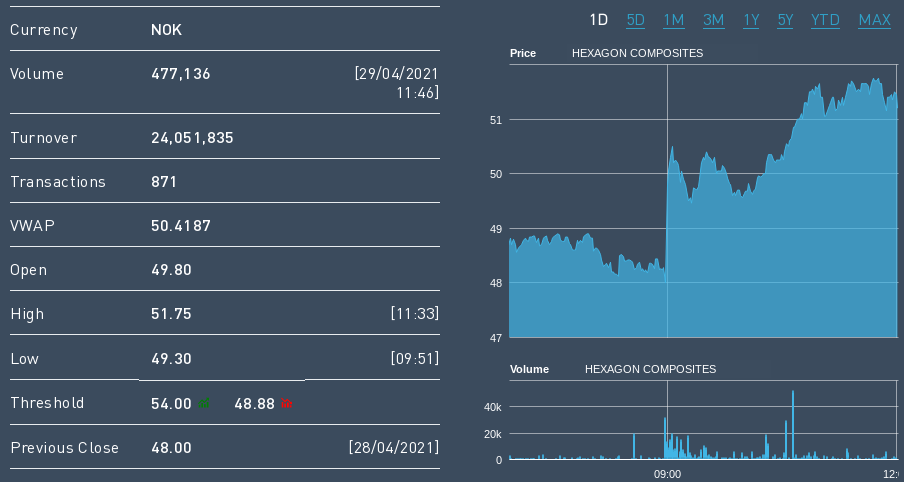View the 1Y chart period
904x482 pixels.
point(751,20)
